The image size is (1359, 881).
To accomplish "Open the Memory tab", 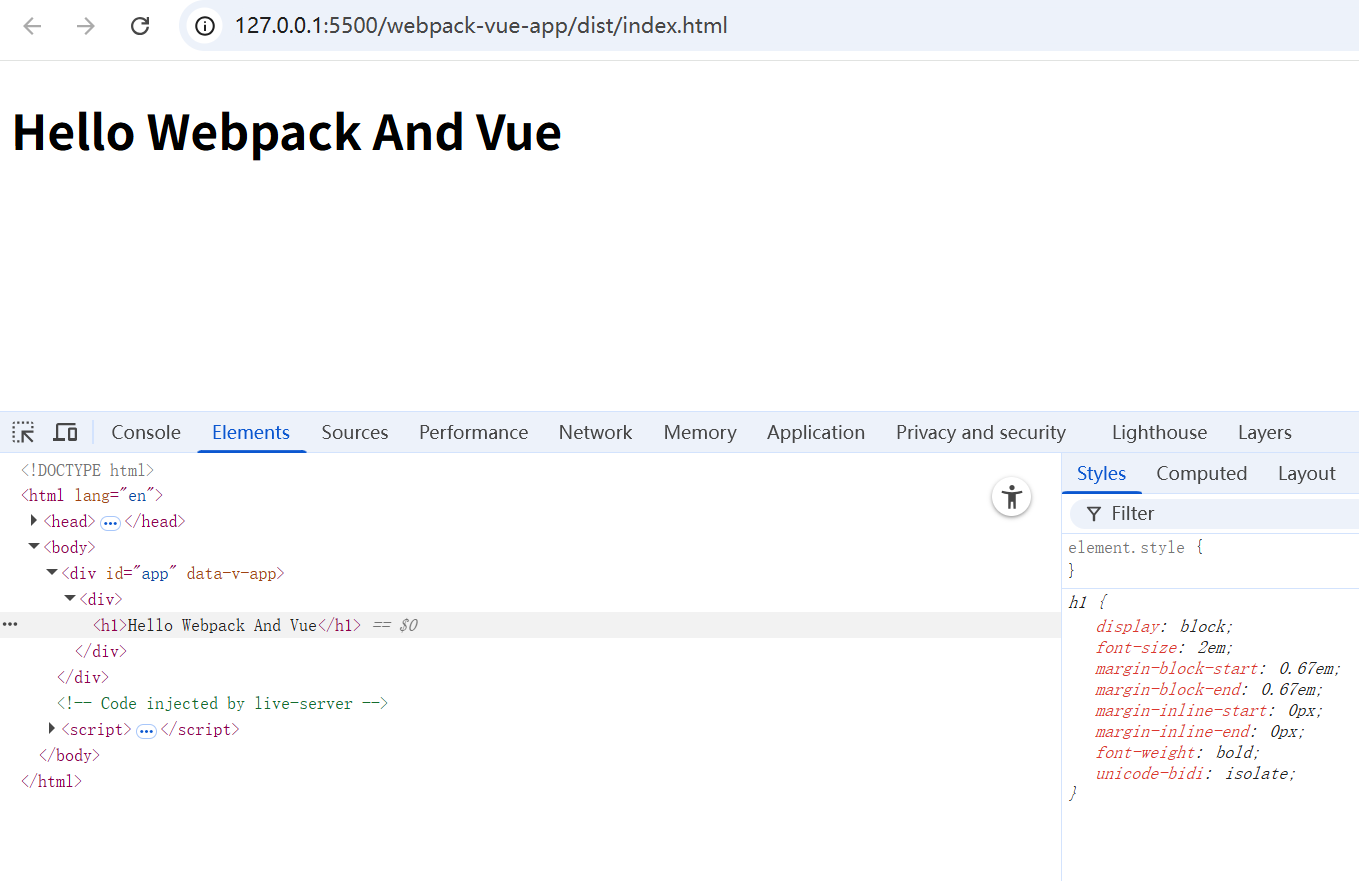I will 700,432.
